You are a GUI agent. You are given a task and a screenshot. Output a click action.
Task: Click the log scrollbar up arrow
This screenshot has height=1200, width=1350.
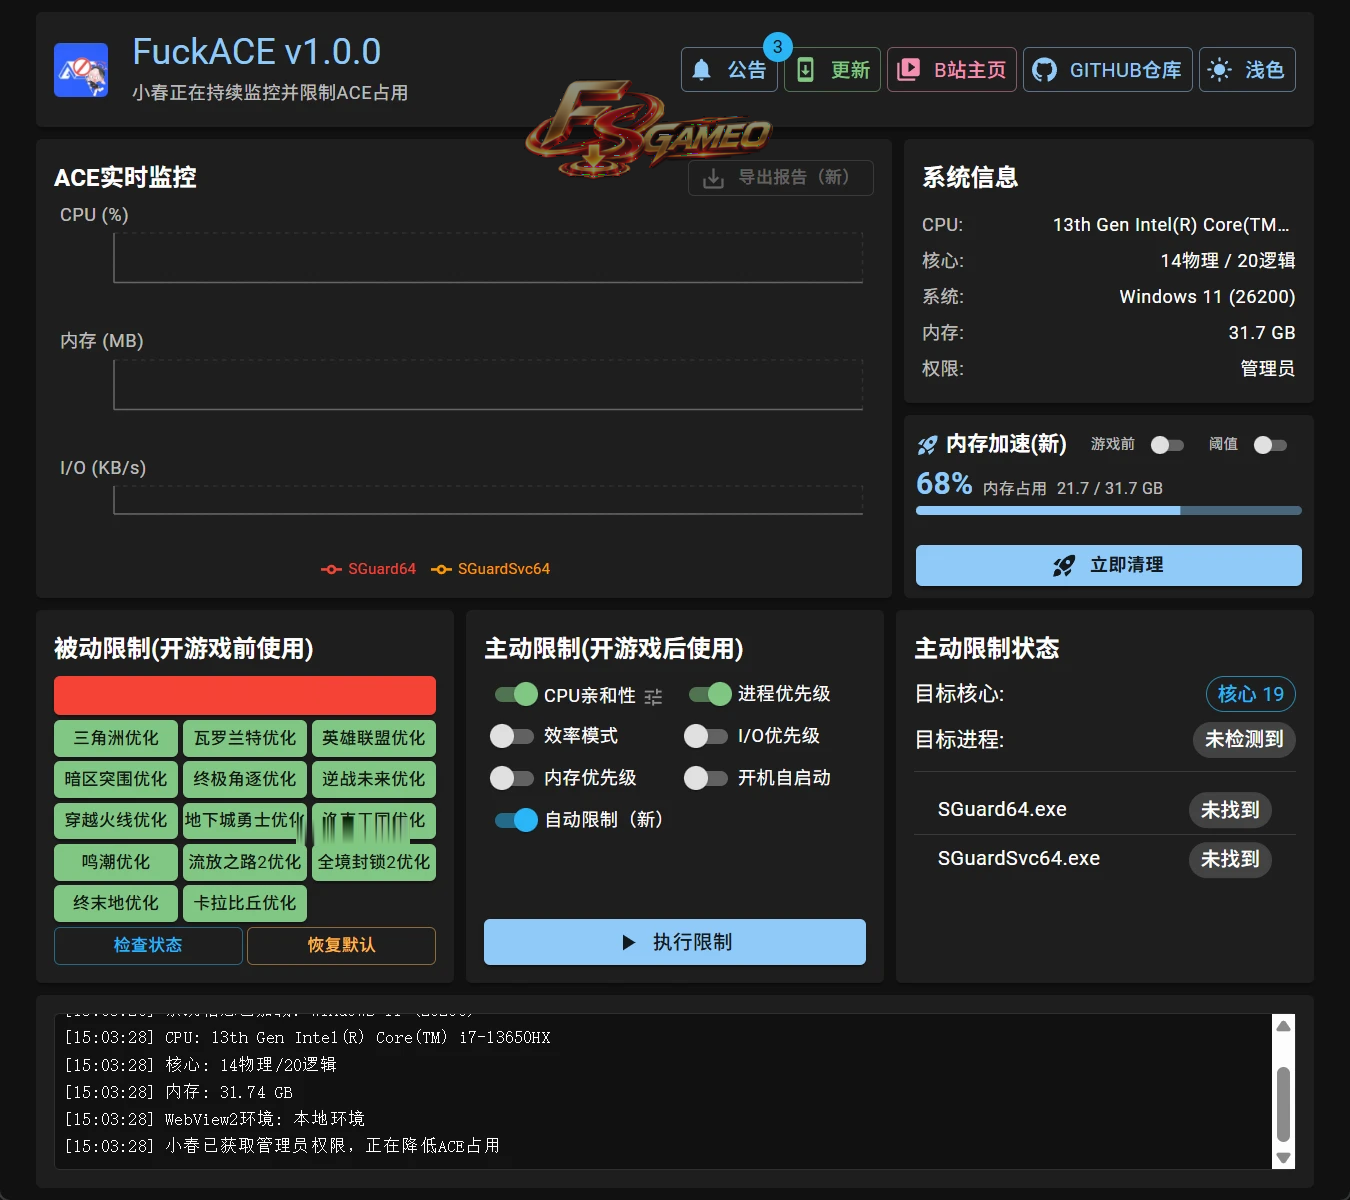(1284, 1026)
